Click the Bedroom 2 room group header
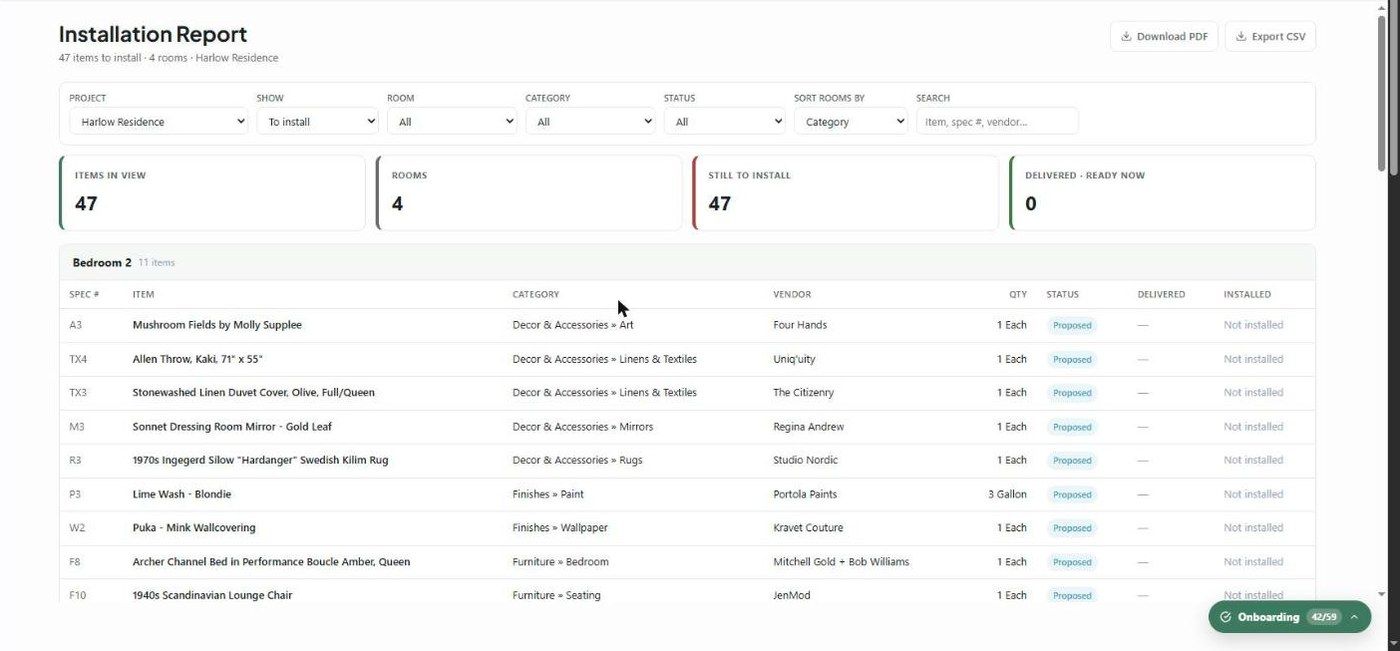The width and height of the screenshot is (1400, 651). 687,263
